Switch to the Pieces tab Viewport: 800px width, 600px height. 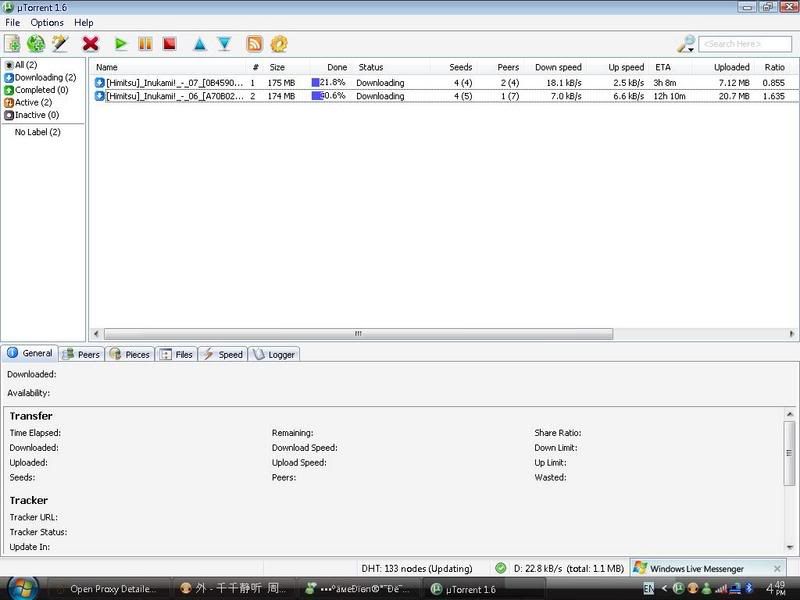(130, 355)
